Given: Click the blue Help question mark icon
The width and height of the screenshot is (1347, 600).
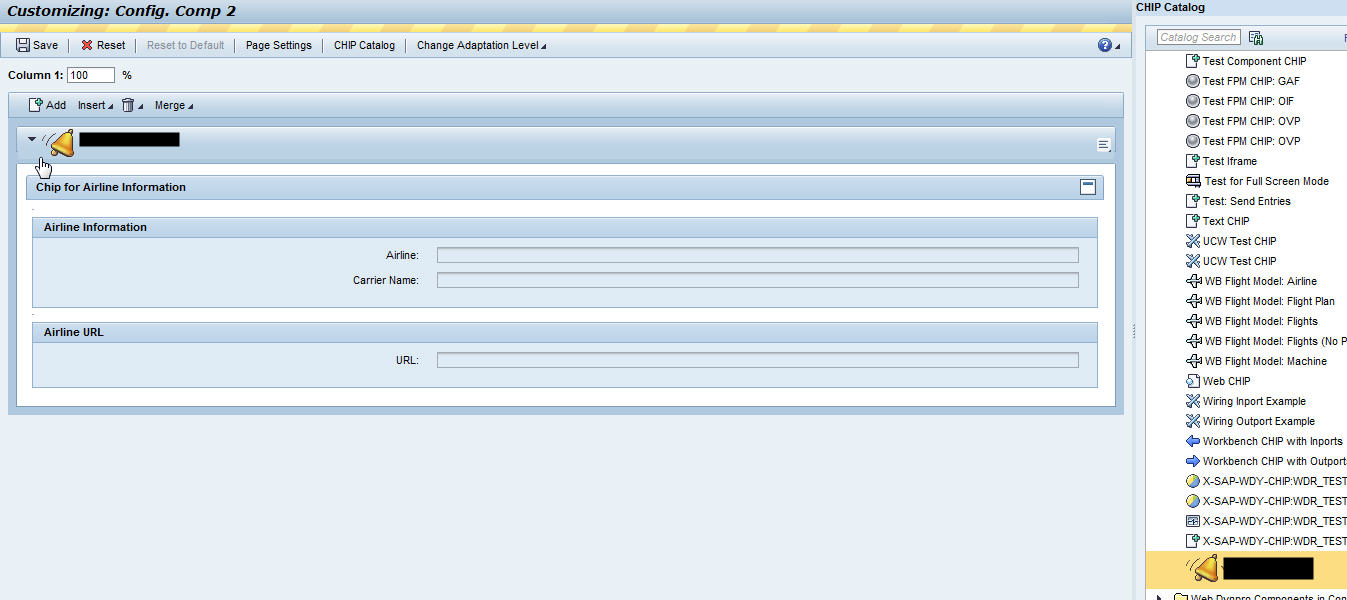Looking at the screenshot, I should tap(1102, 45).
